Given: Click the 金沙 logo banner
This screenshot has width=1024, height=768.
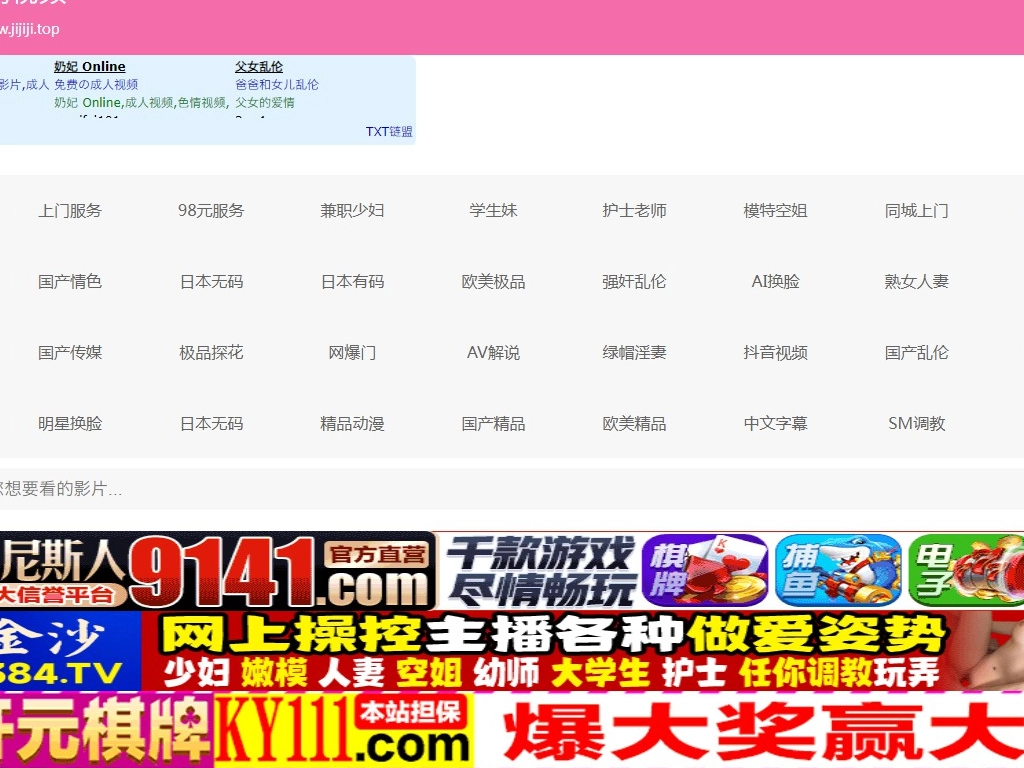Looking at the screenshot, I should (68, 651).
